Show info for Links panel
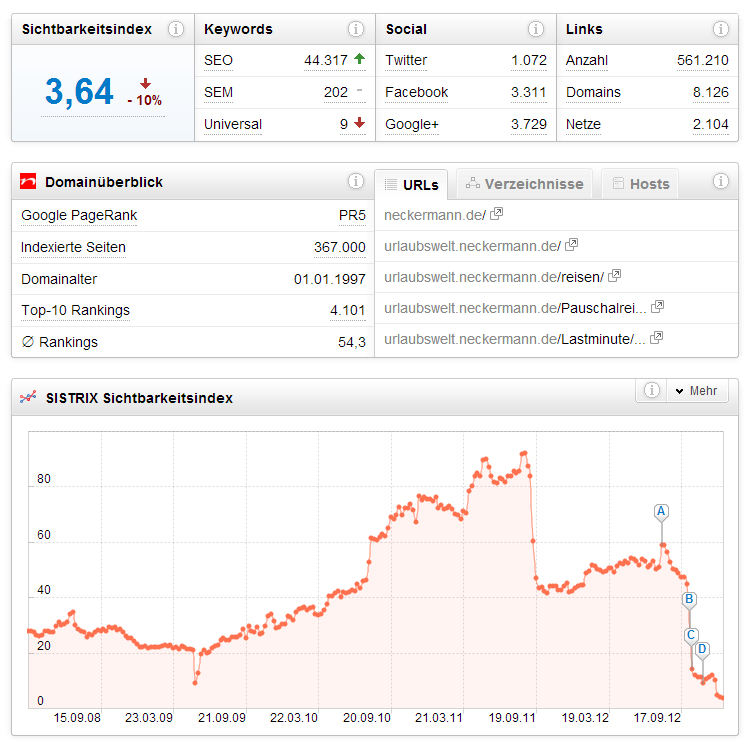 720,29
